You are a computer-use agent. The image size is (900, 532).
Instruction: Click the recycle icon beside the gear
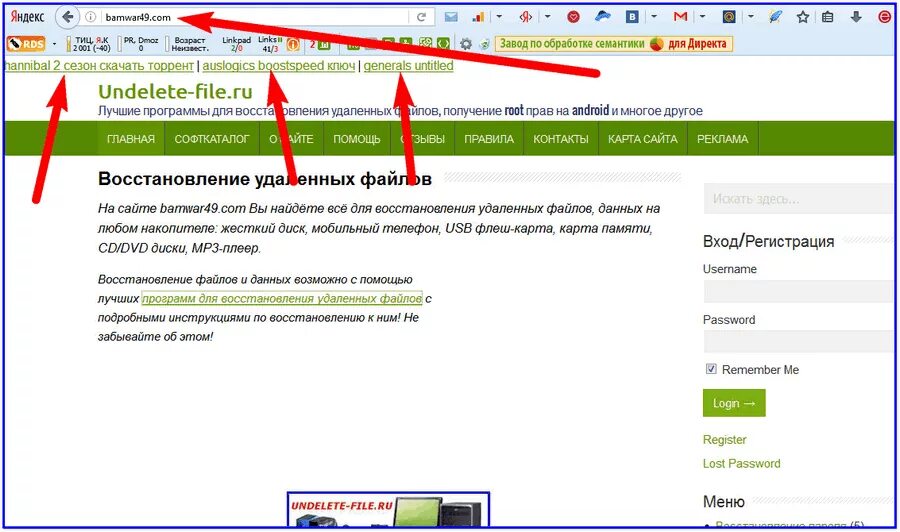click(x=484, y=44)
